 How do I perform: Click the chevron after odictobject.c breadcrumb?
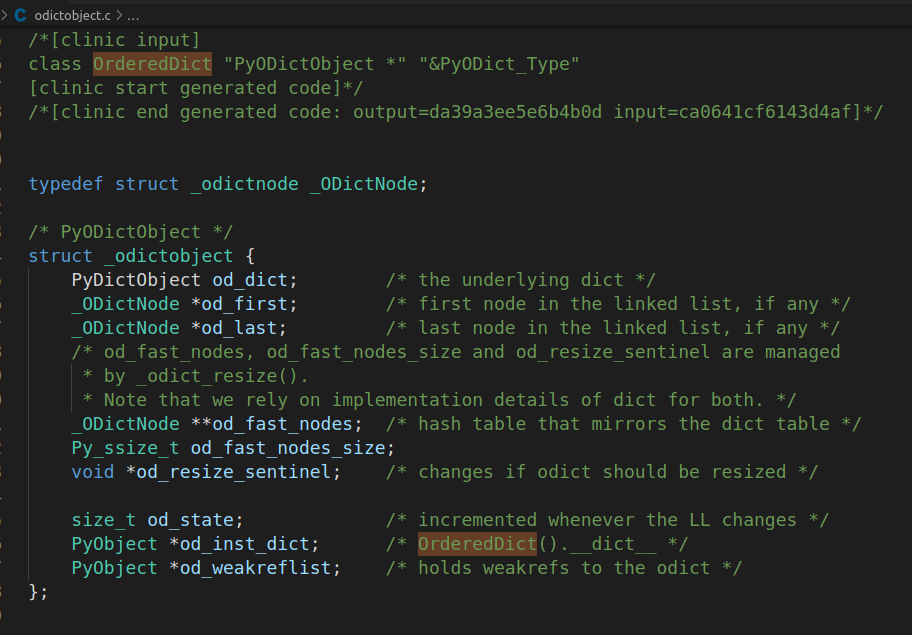click(x=119, y=16)
